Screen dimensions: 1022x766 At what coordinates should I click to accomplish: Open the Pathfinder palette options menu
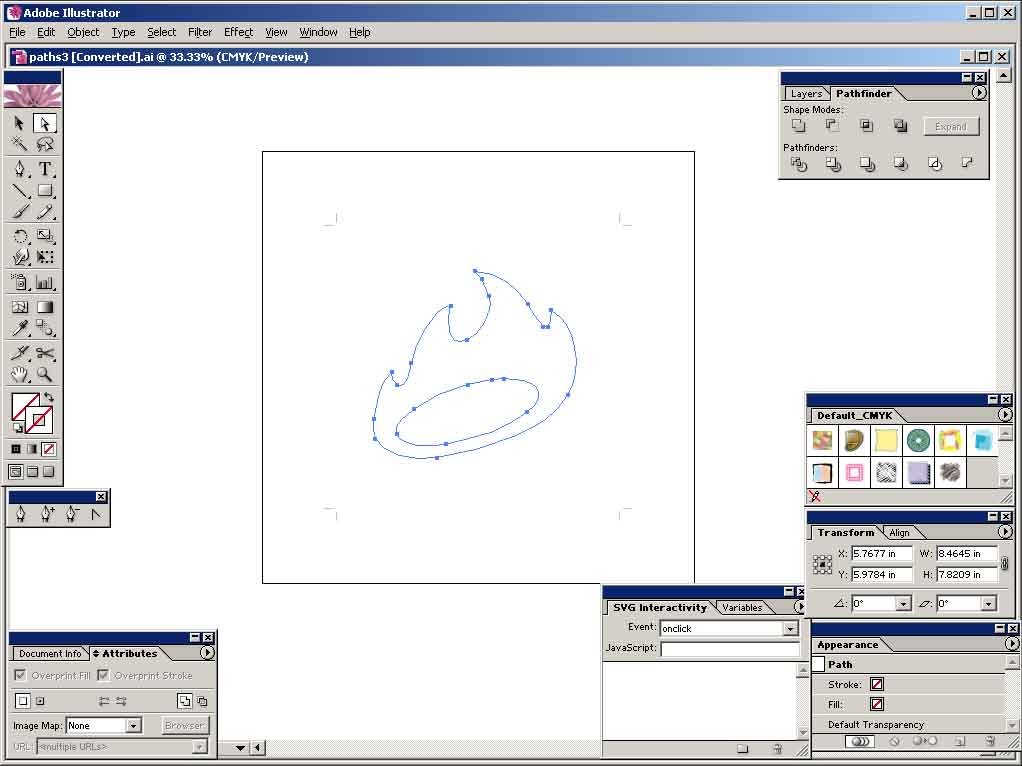click(979, 93)
